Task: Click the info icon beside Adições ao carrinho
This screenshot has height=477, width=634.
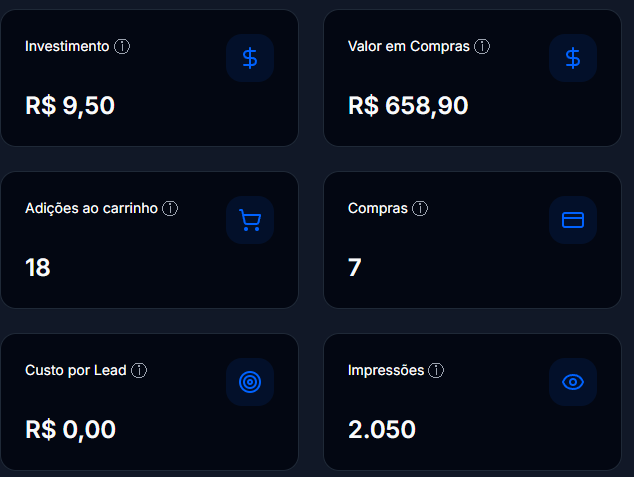Action: coord(170,209)
